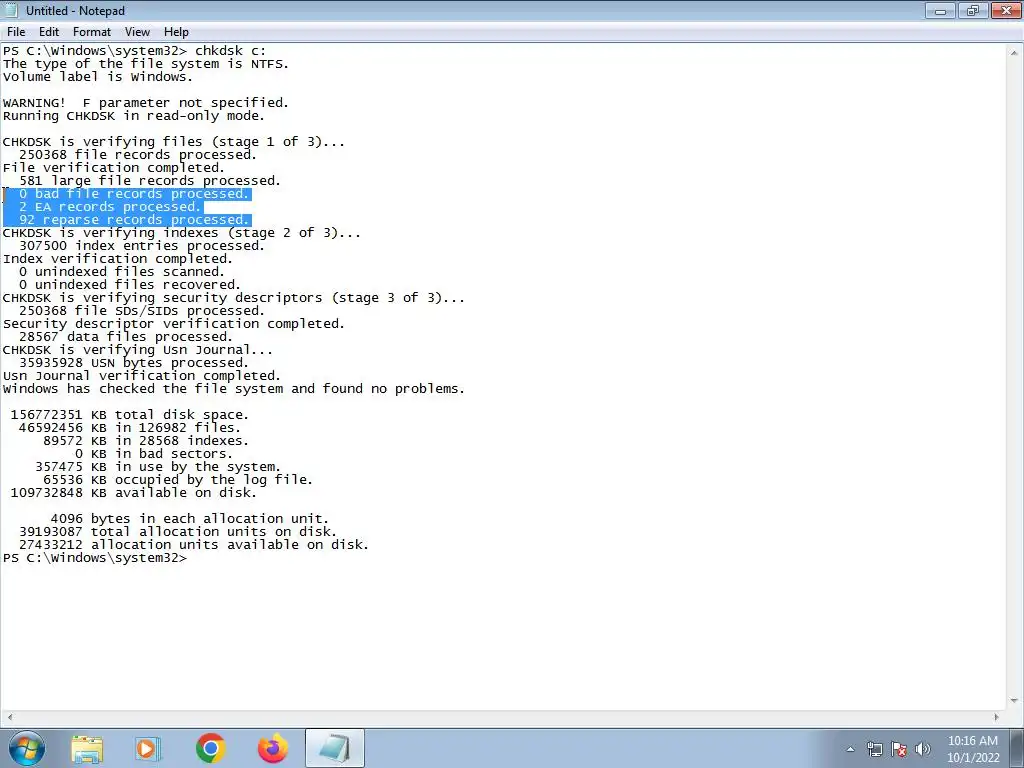Screen dimensions: 1024x768
Task: Click the 'WARNING! F parameter not specified.' line
Action: tap(146, 103)
